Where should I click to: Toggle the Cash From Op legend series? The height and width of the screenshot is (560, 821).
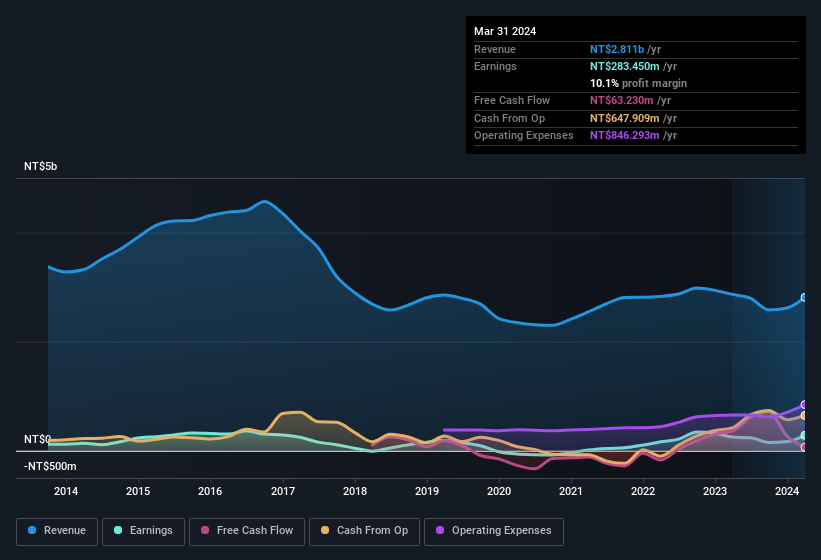(364, 531)
